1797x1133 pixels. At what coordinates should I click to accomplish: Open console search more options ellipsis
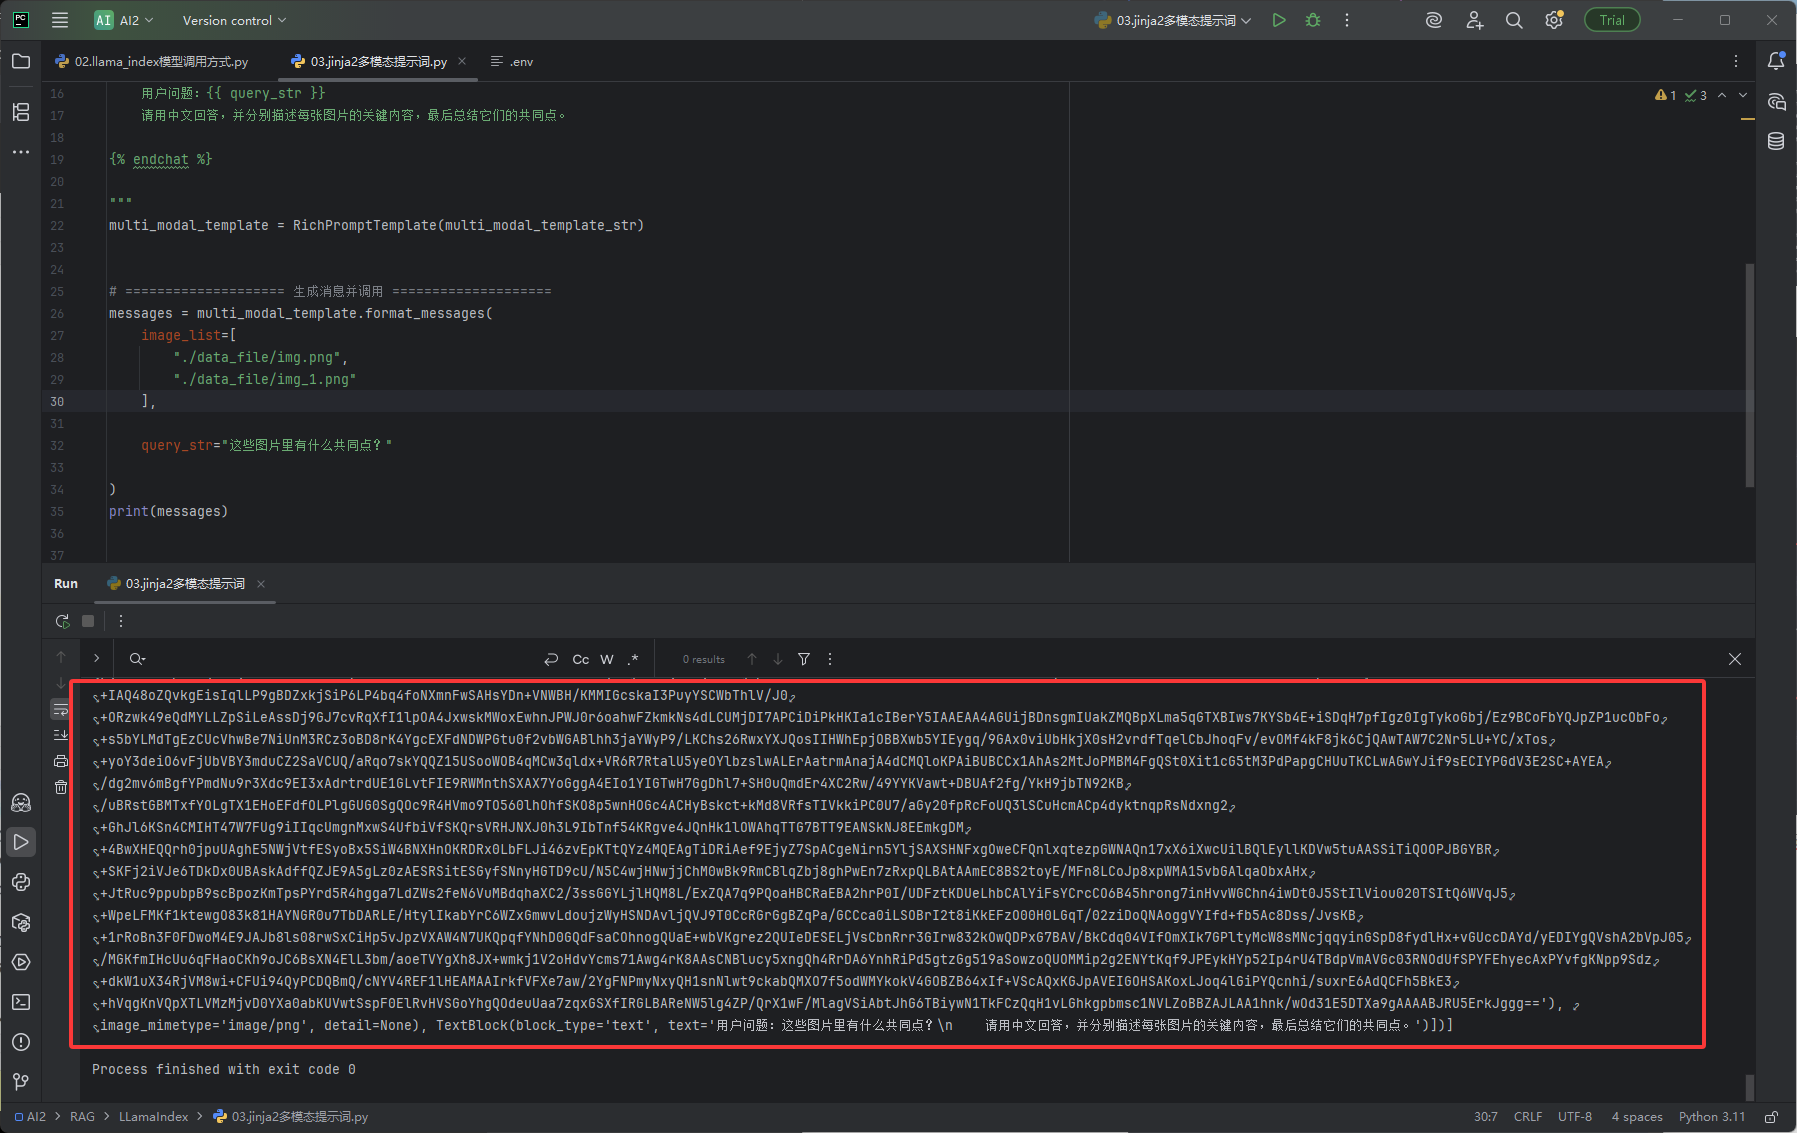pyautogui.click(x=830, y=659)
